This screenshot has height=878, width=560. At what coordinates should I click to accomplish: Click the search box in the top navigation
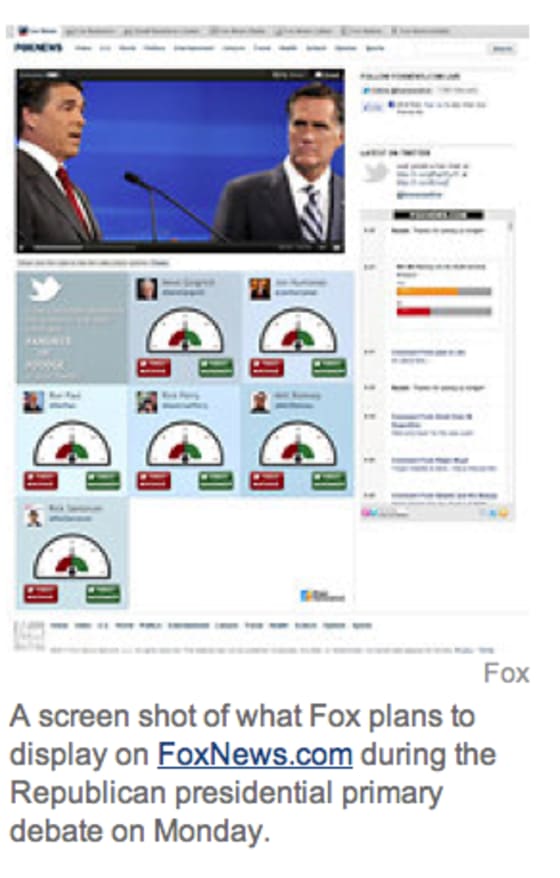(x=501, y=49)
